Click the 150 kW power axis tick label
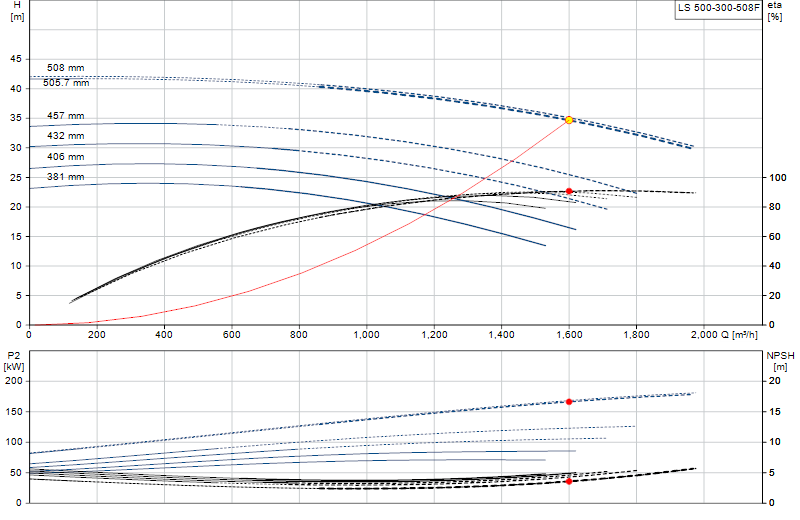This screenshot has width=800, height=520. (x=14, y=412)
